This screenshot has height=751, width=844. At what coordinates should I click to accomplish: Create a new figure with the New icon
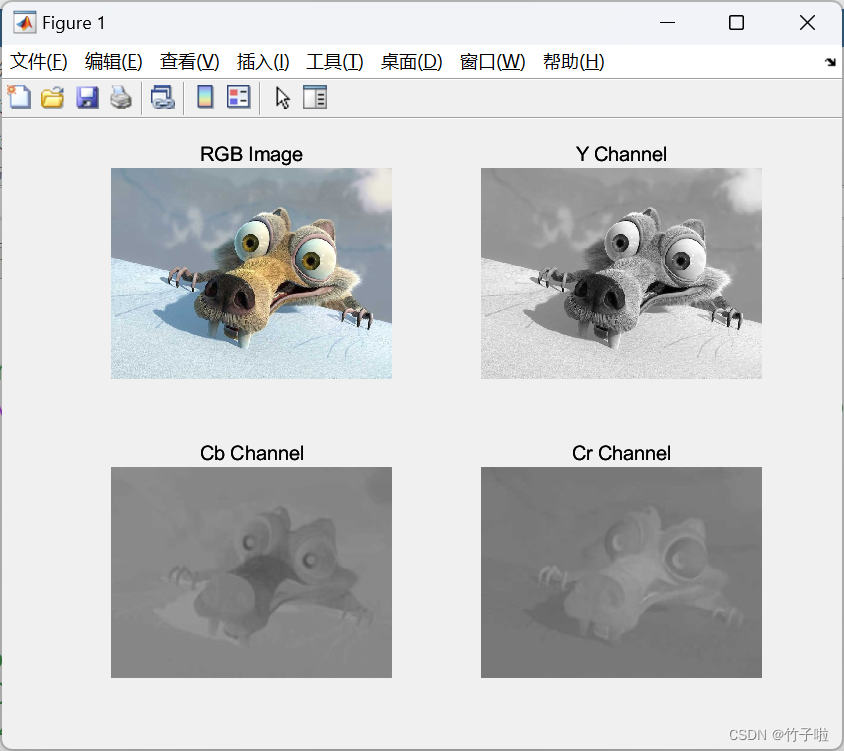[x=19, y=97]
